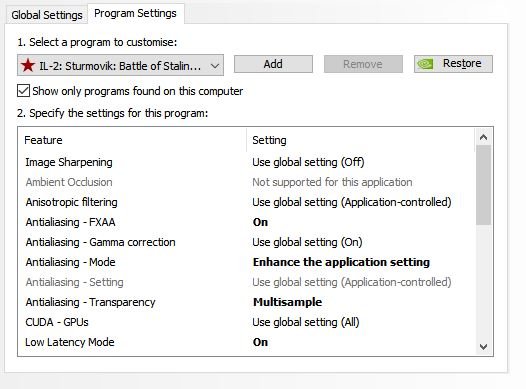Toggle Show only programs found on this computer
Viewport: 526px width, 389px height.
click(x=23, y=91)
